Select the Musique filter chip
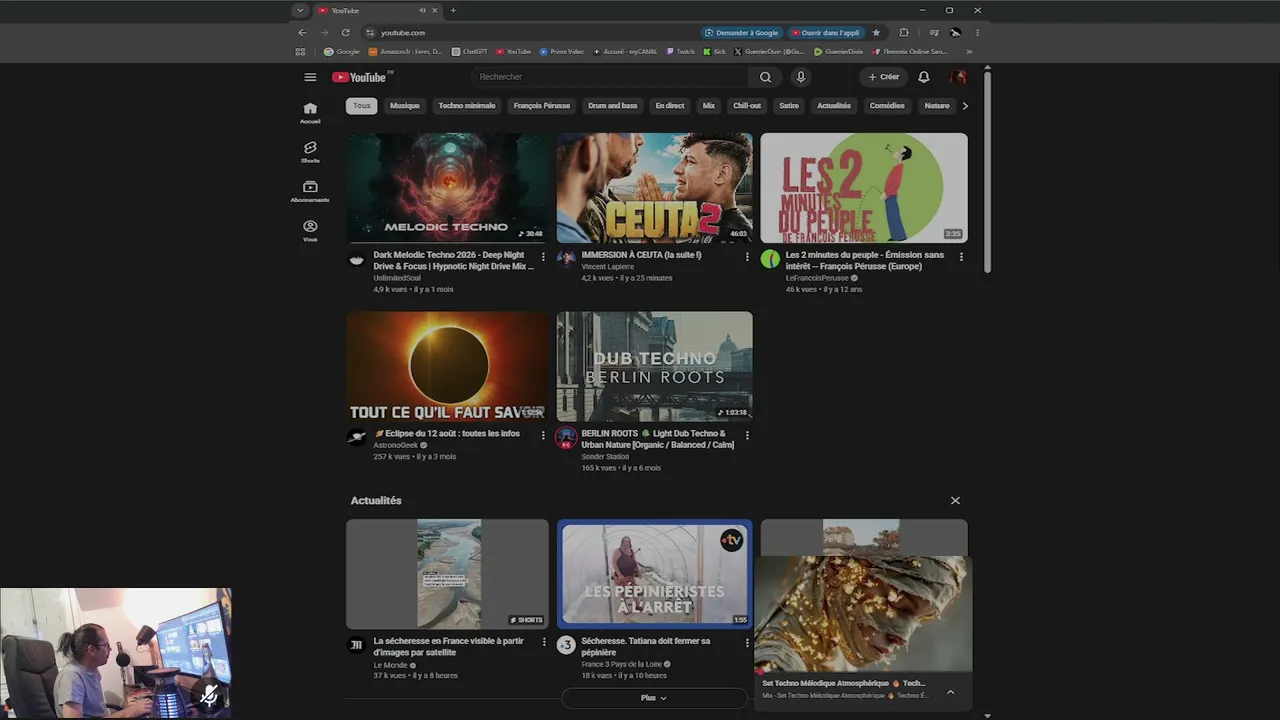This screenshot has height=720, width=1280. 405,106
